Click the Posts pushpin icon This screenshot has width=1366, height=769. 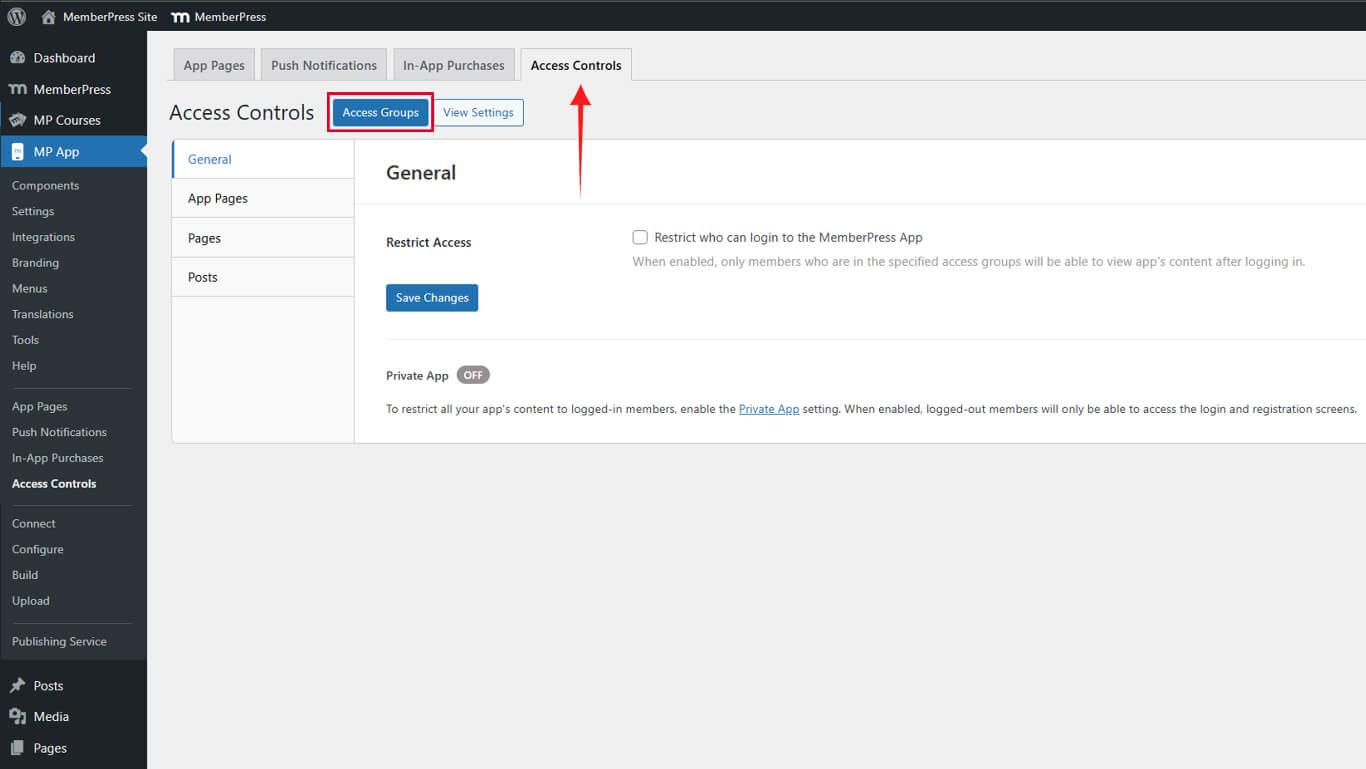17,686
